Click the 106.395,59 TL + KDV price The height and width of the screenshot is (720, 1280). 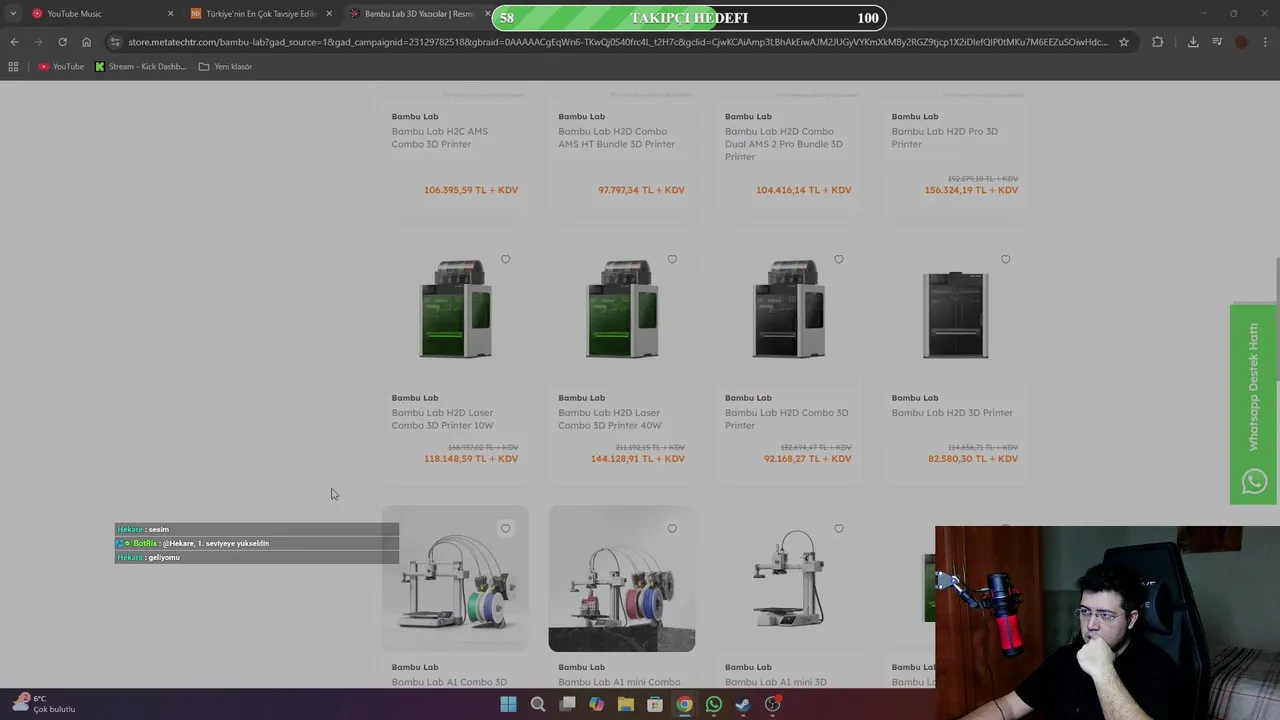pos(471,190)
